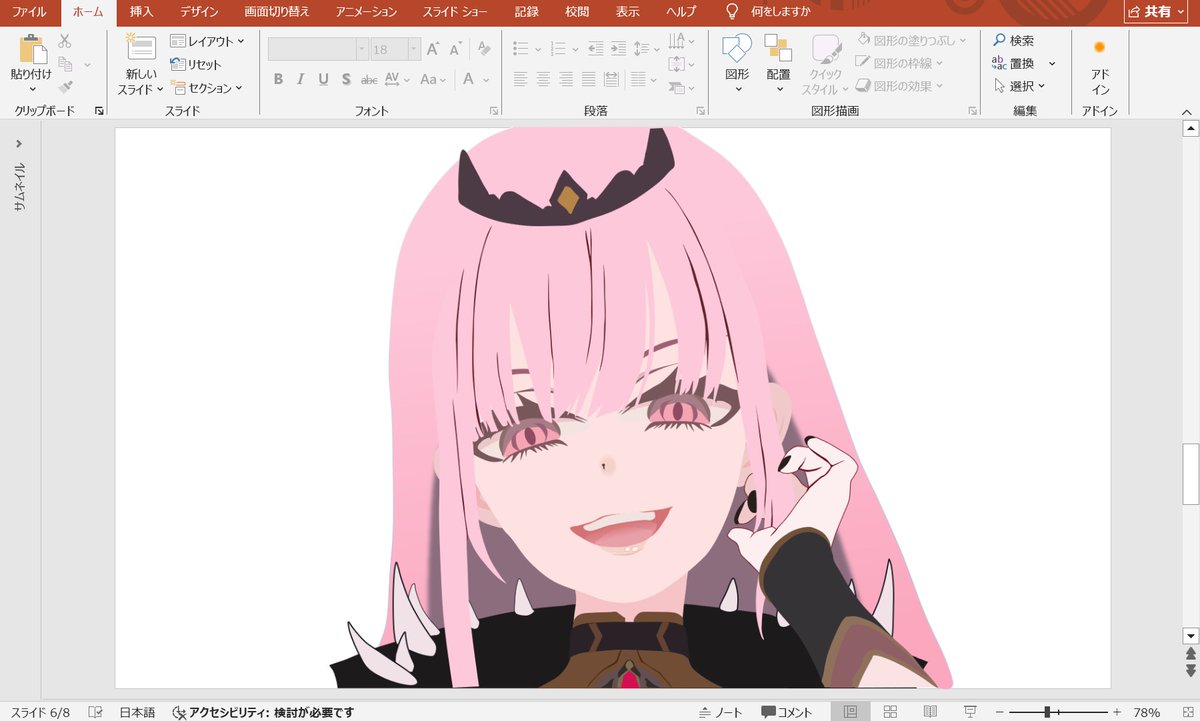The image size is (1200, 721).
Task: Click the Cut scissors icon
Action: (x=65, y=41)
